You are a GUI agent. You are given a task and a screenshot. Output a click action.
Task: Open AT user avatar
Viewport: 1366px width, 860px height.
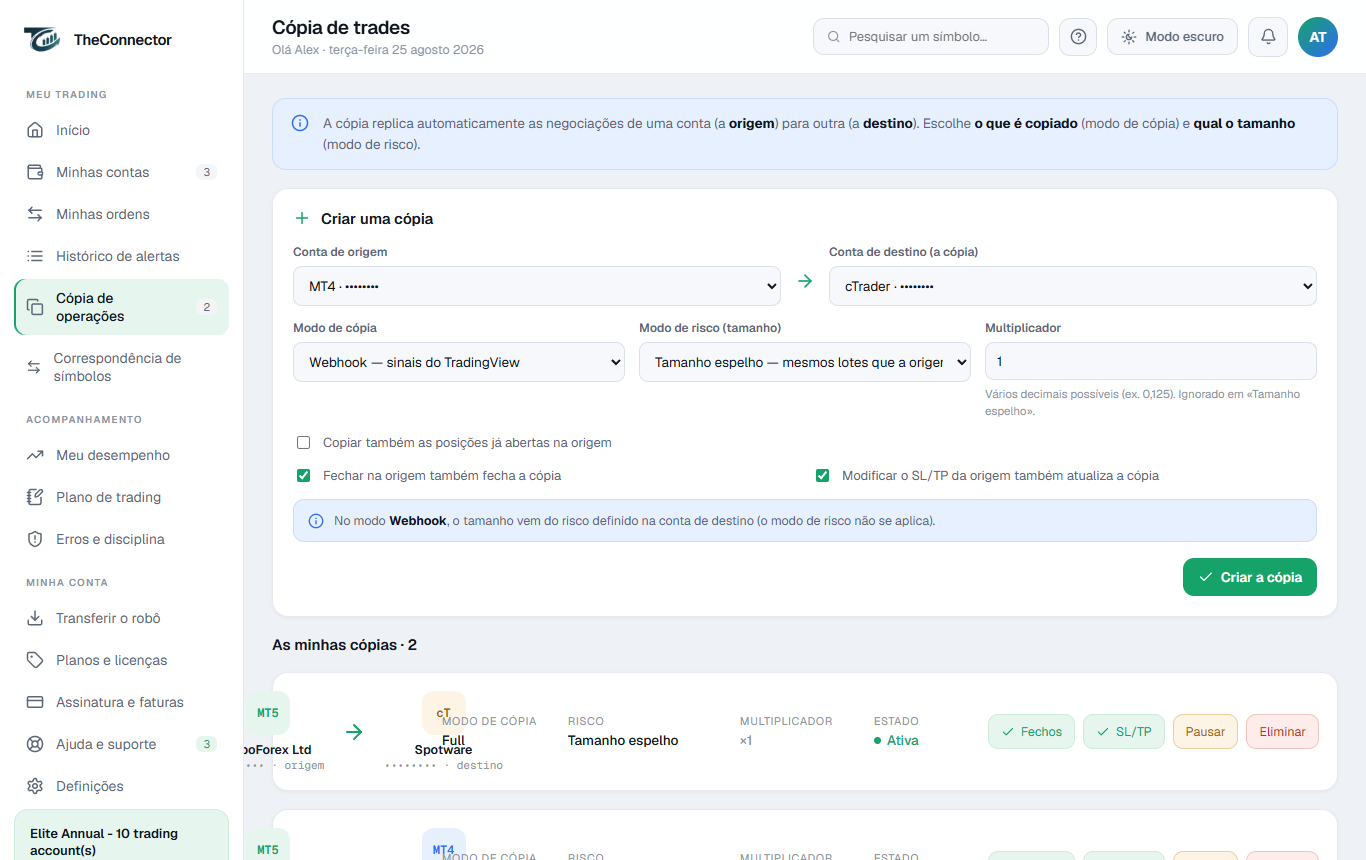click(1318, 37)
